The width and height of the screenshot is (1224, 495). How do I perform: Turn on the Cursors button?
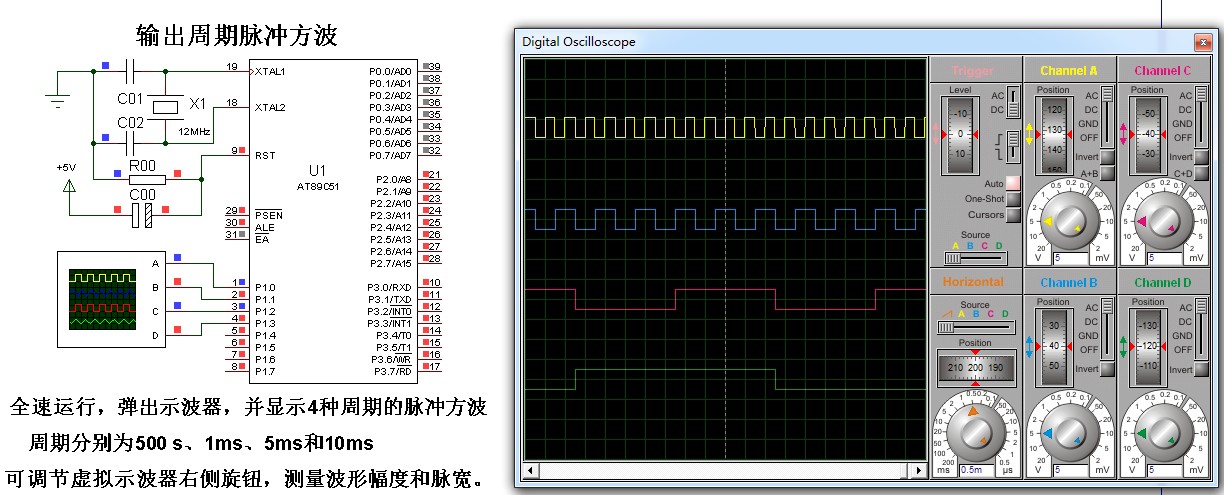click(1013, 215)
